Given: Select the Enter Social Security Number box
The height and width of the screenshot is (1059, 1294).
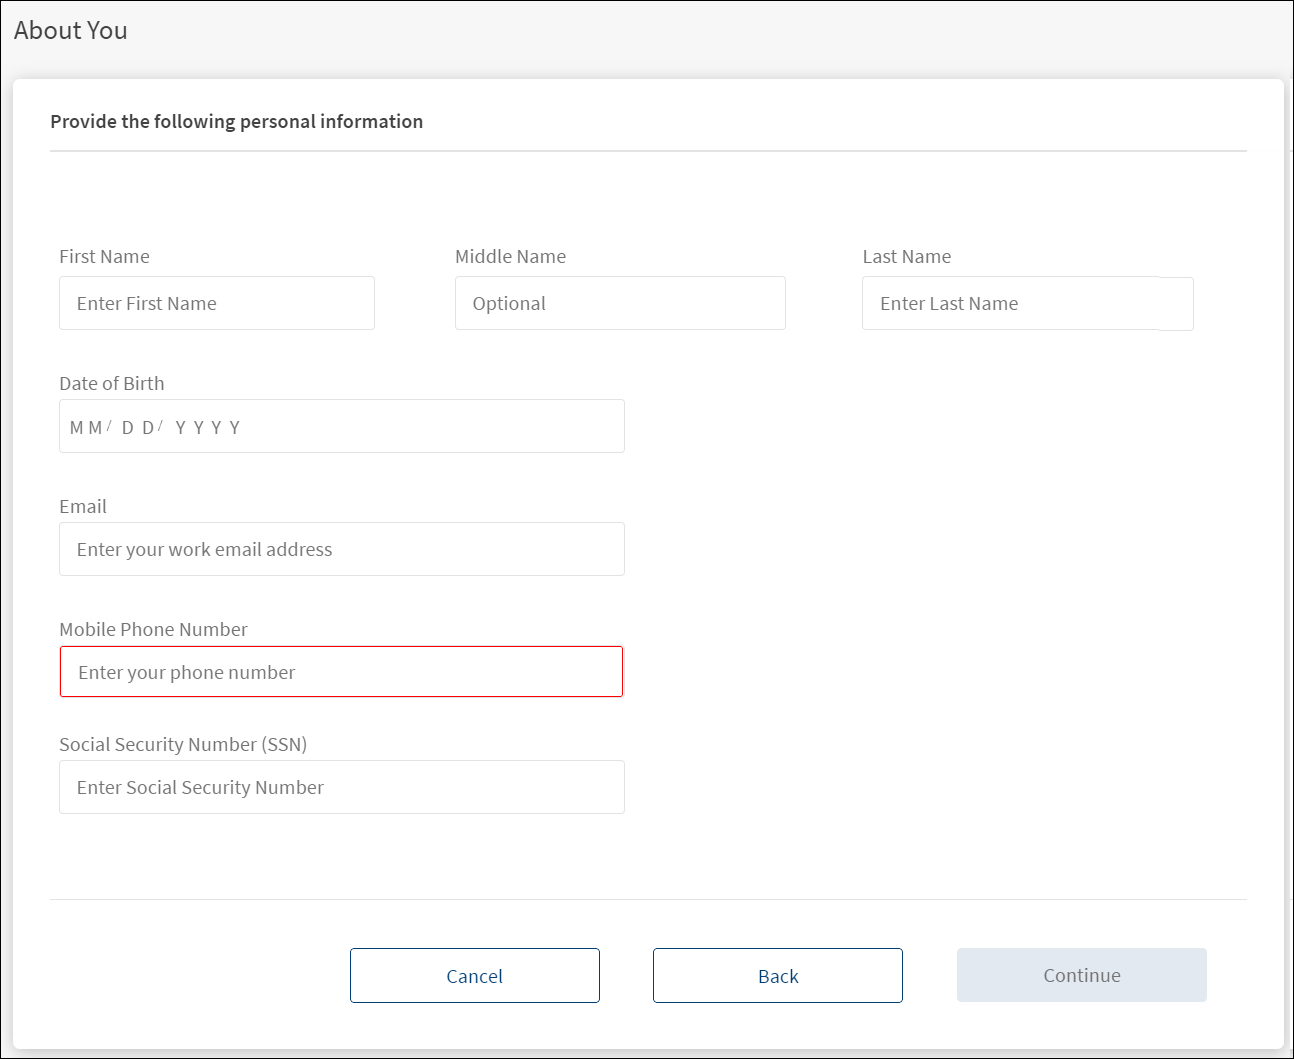Looking at the screenshot, I should tap(341, 787).
